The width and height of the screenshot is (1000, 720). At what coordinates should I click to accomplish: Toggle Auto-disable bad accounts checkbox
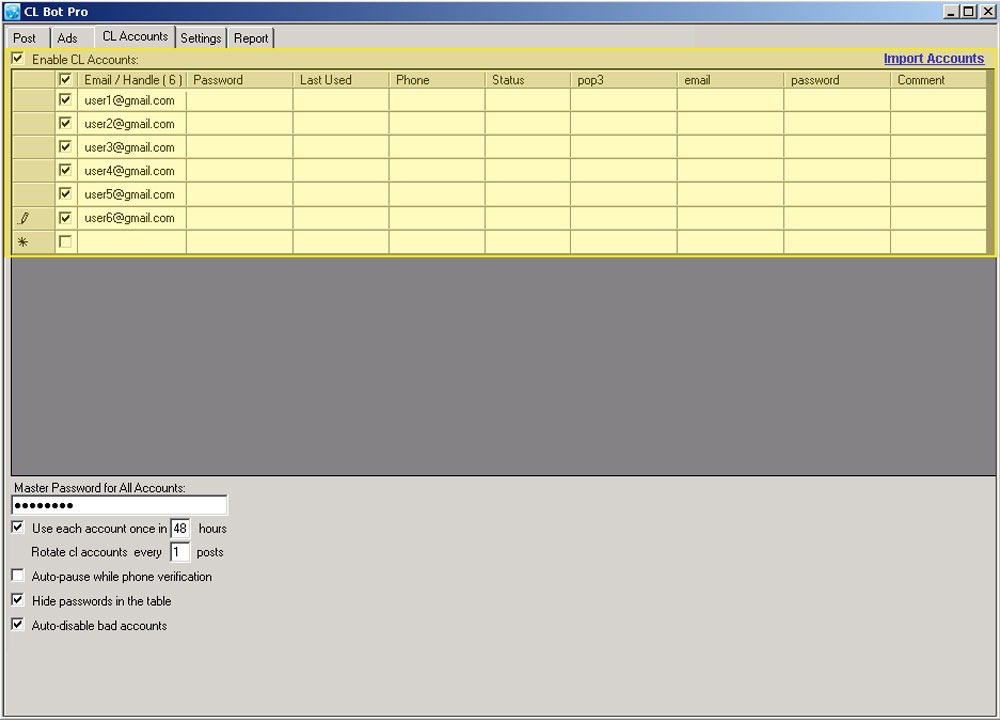tap(18, 625)
